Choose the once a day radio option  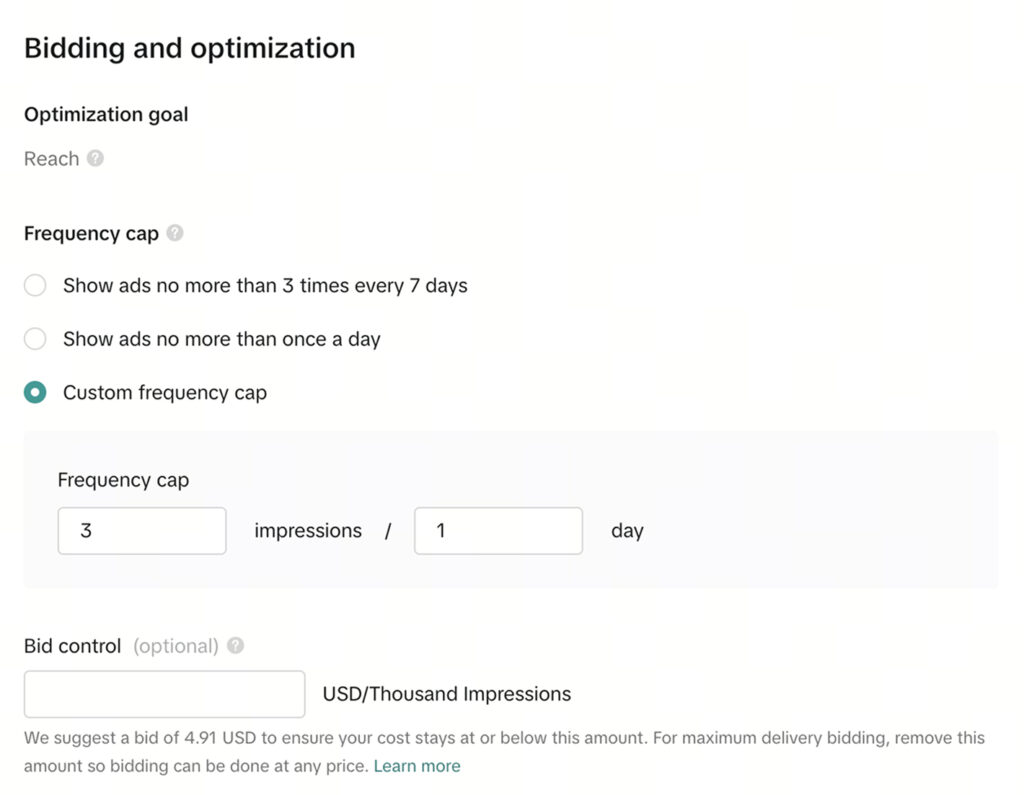click(x=35, y=339)
